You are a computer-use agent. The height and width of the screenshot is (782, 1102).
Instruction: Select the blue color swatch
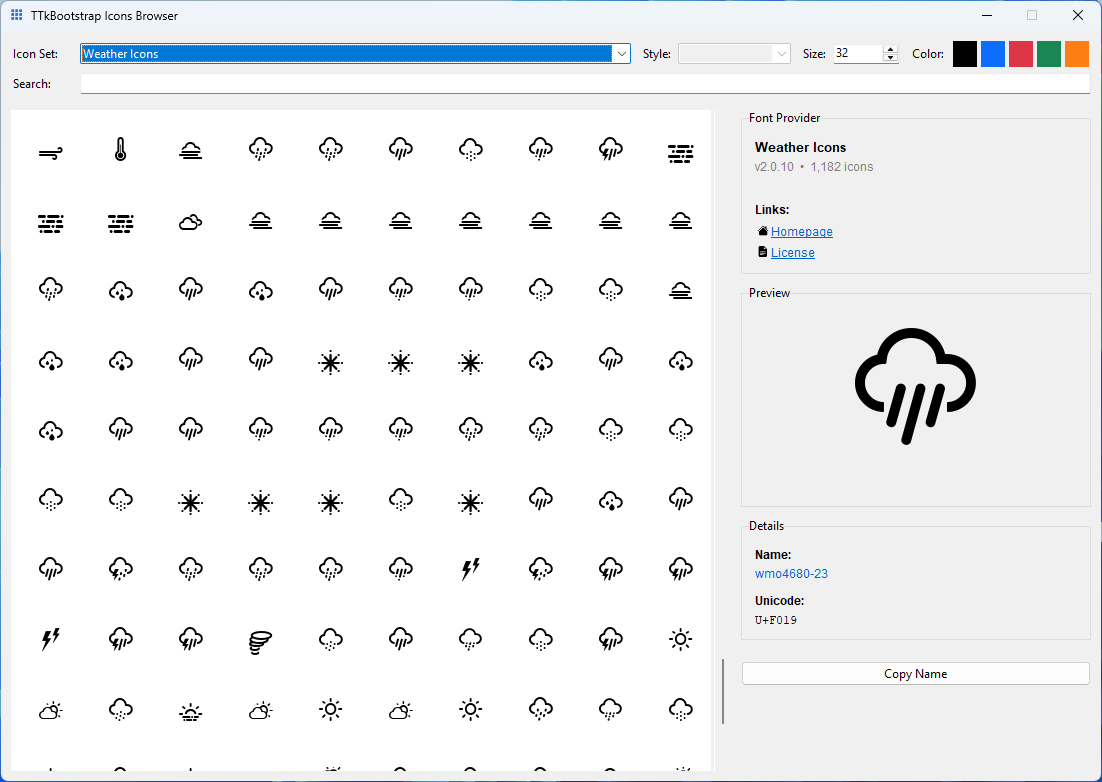[x=992, y=53]
